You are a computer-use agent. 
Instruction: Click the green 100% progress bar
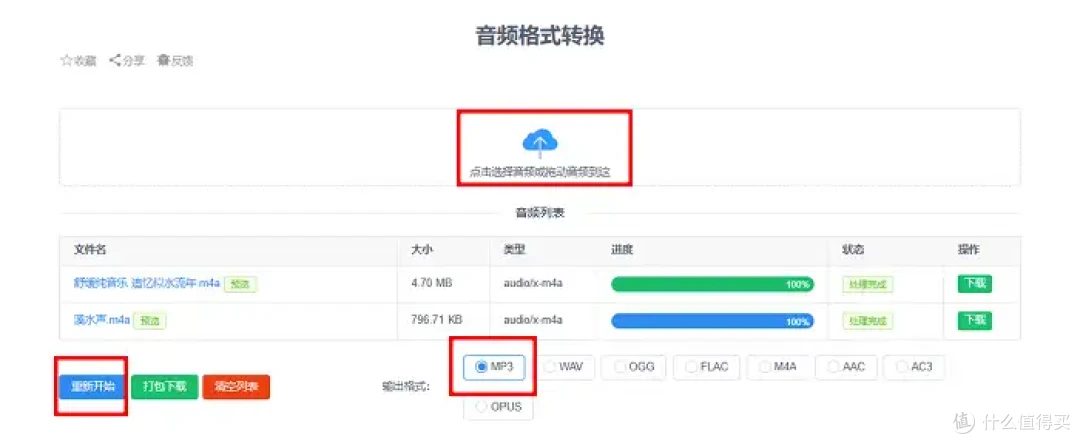pyautogui.click(x=712, y=284)
